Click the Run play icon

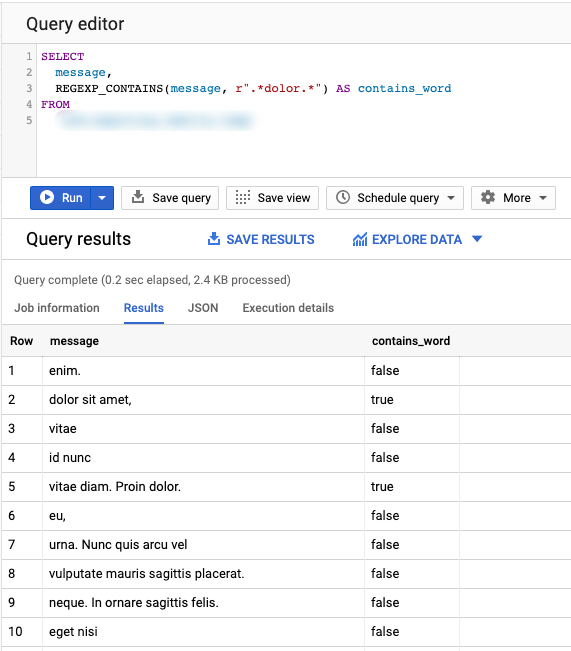(47, 197)
